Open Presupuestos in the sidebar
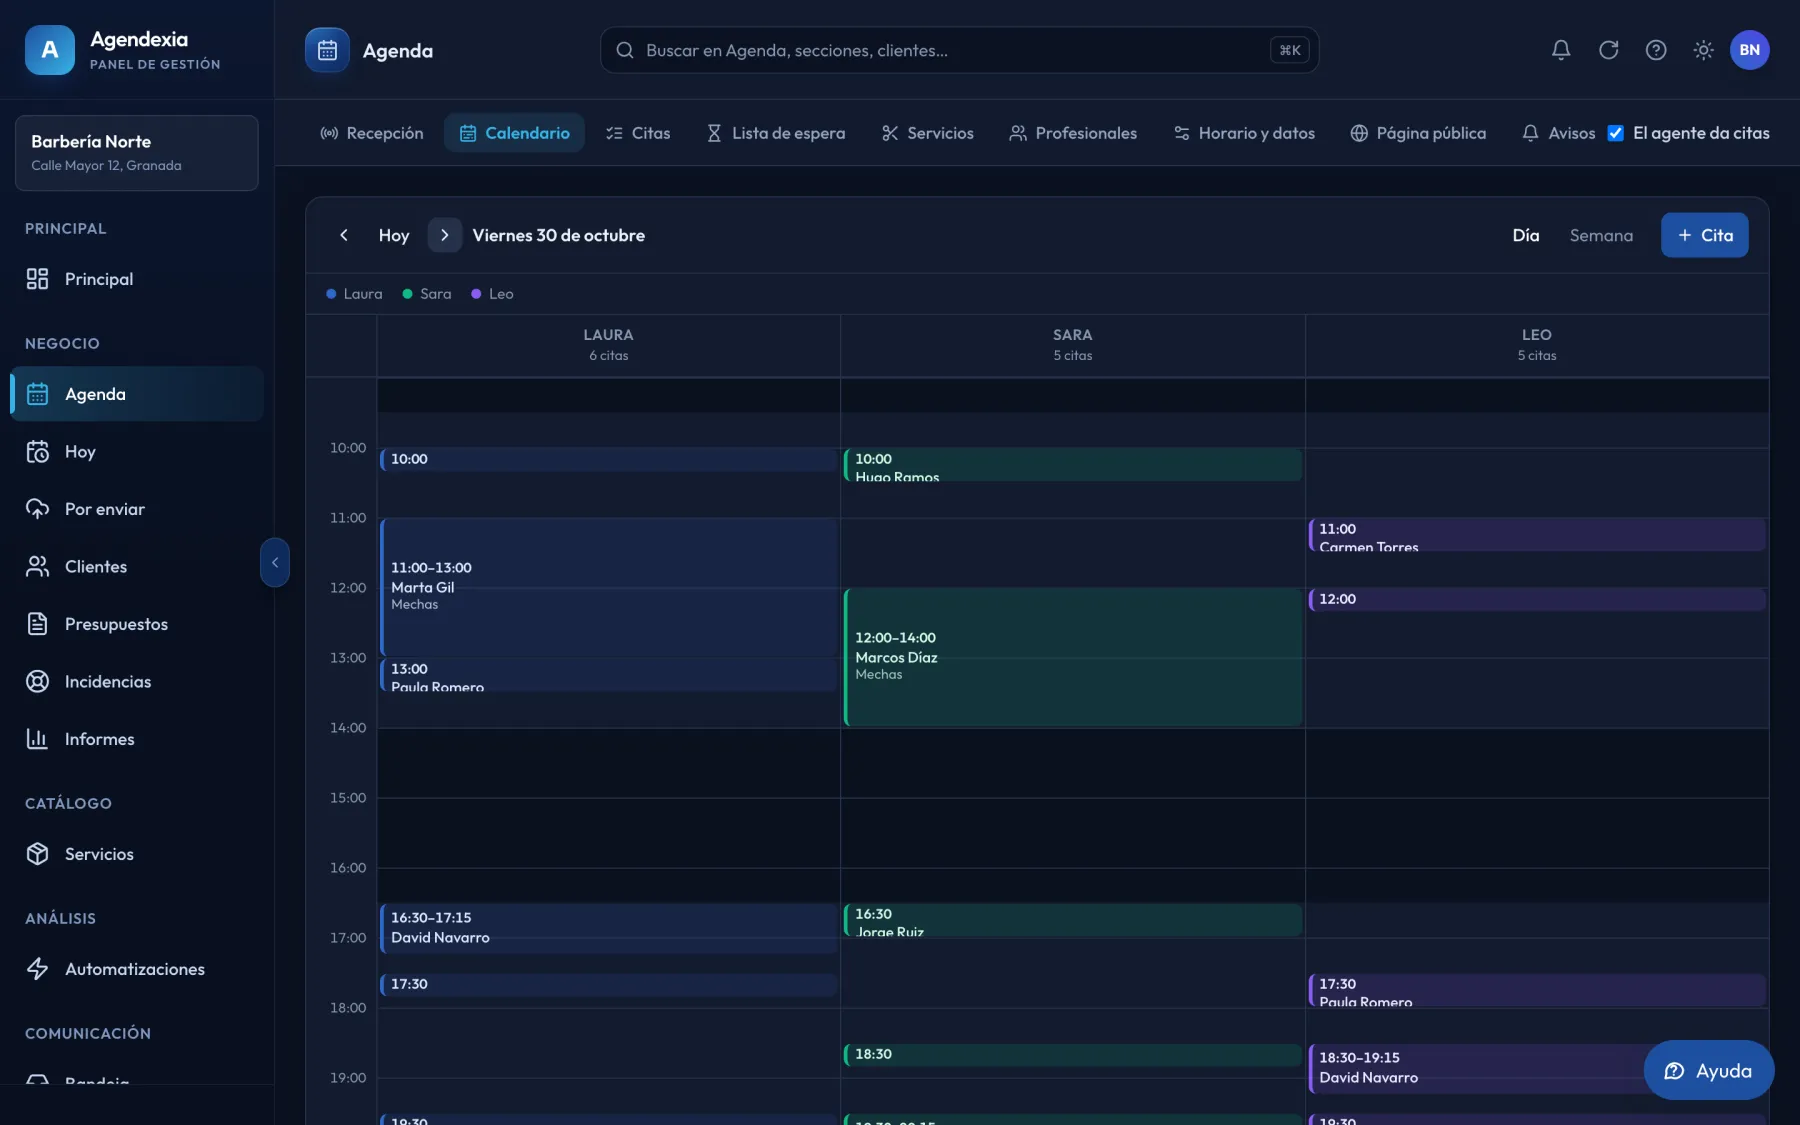 pos(137,624)
